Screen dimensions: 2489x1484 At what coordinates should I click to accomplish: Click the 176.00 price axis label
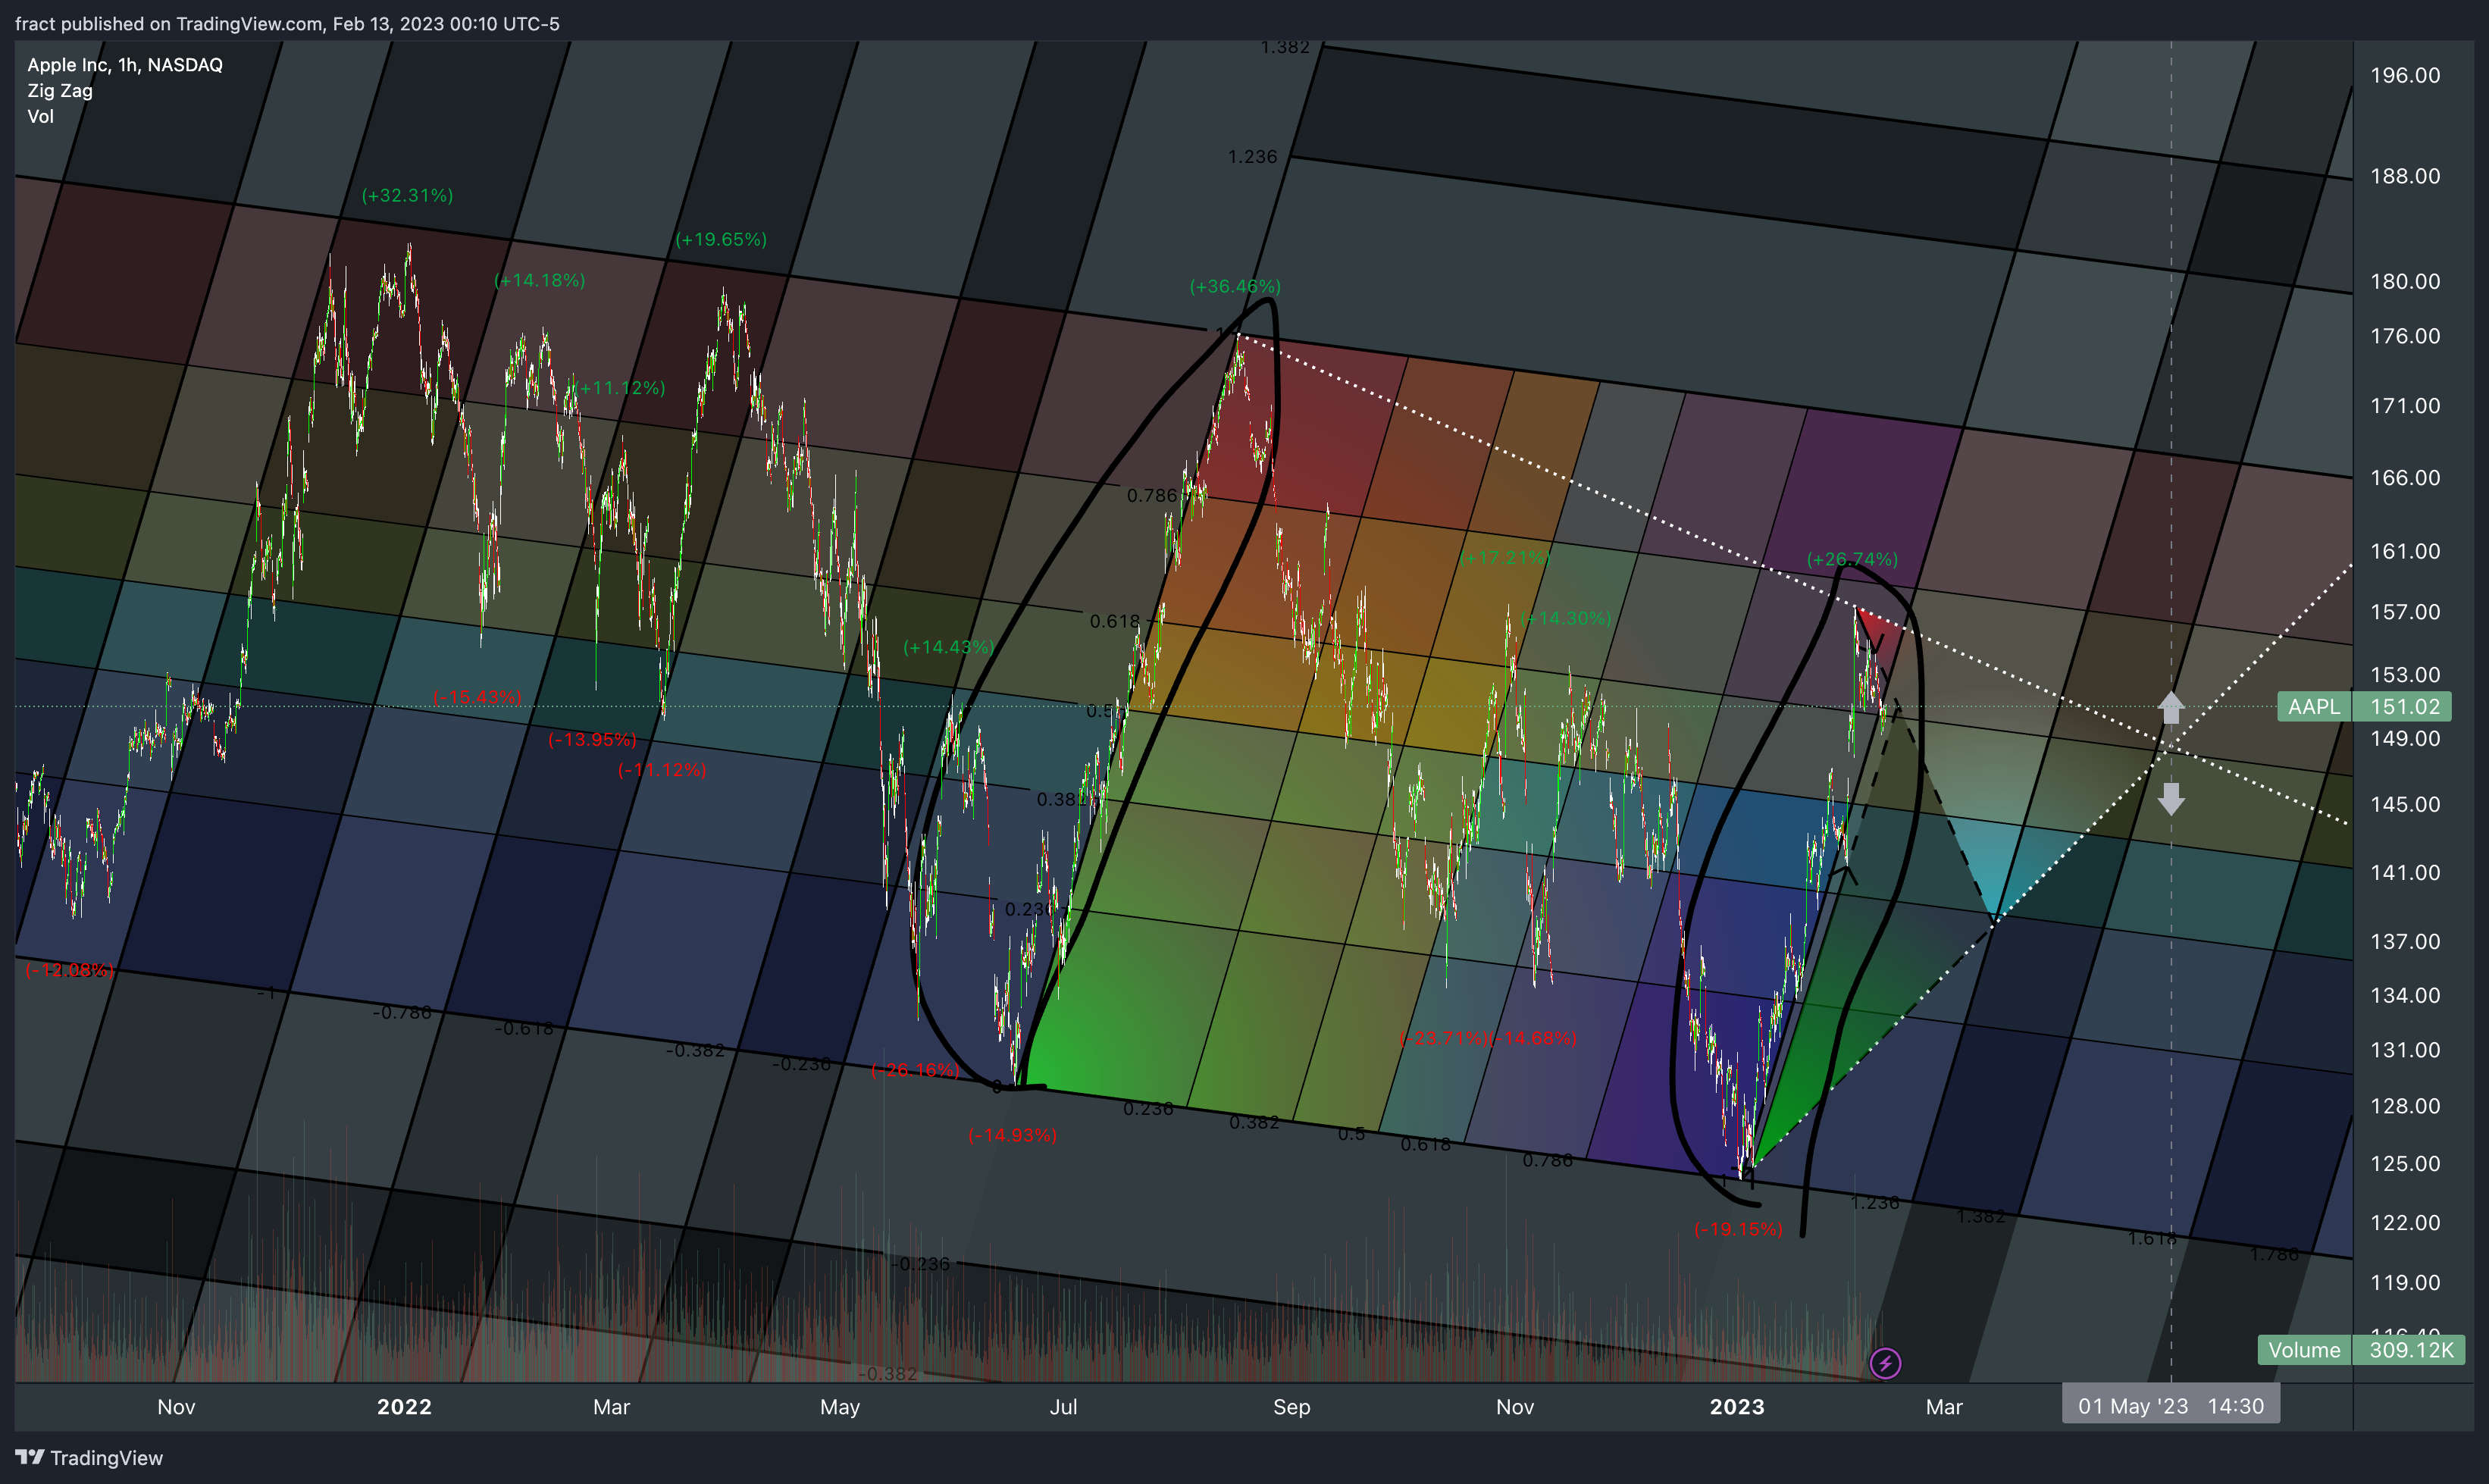2405,336
